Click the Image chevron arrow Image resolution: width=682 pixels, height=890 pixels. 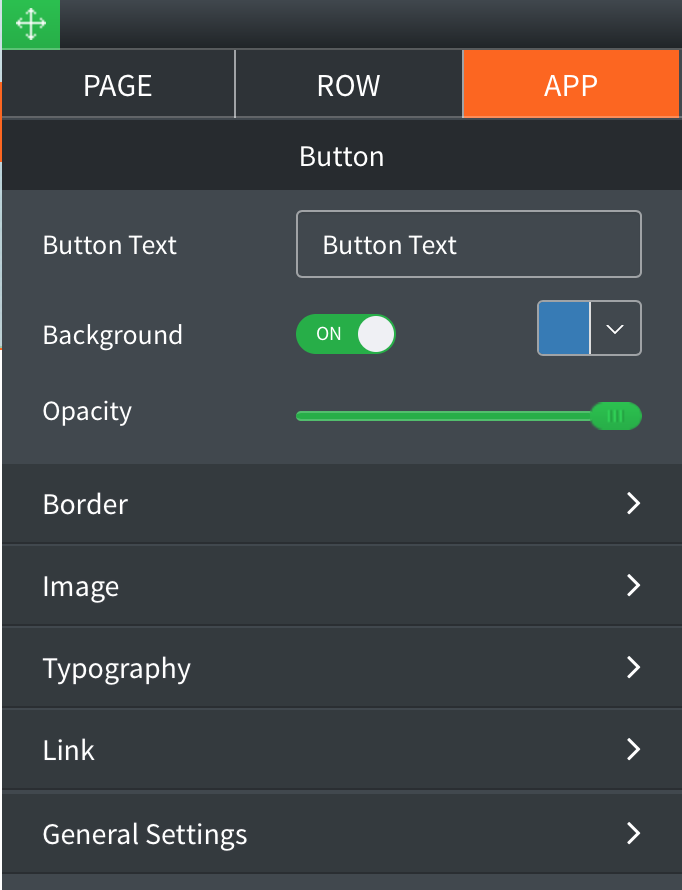coord(632,586)
